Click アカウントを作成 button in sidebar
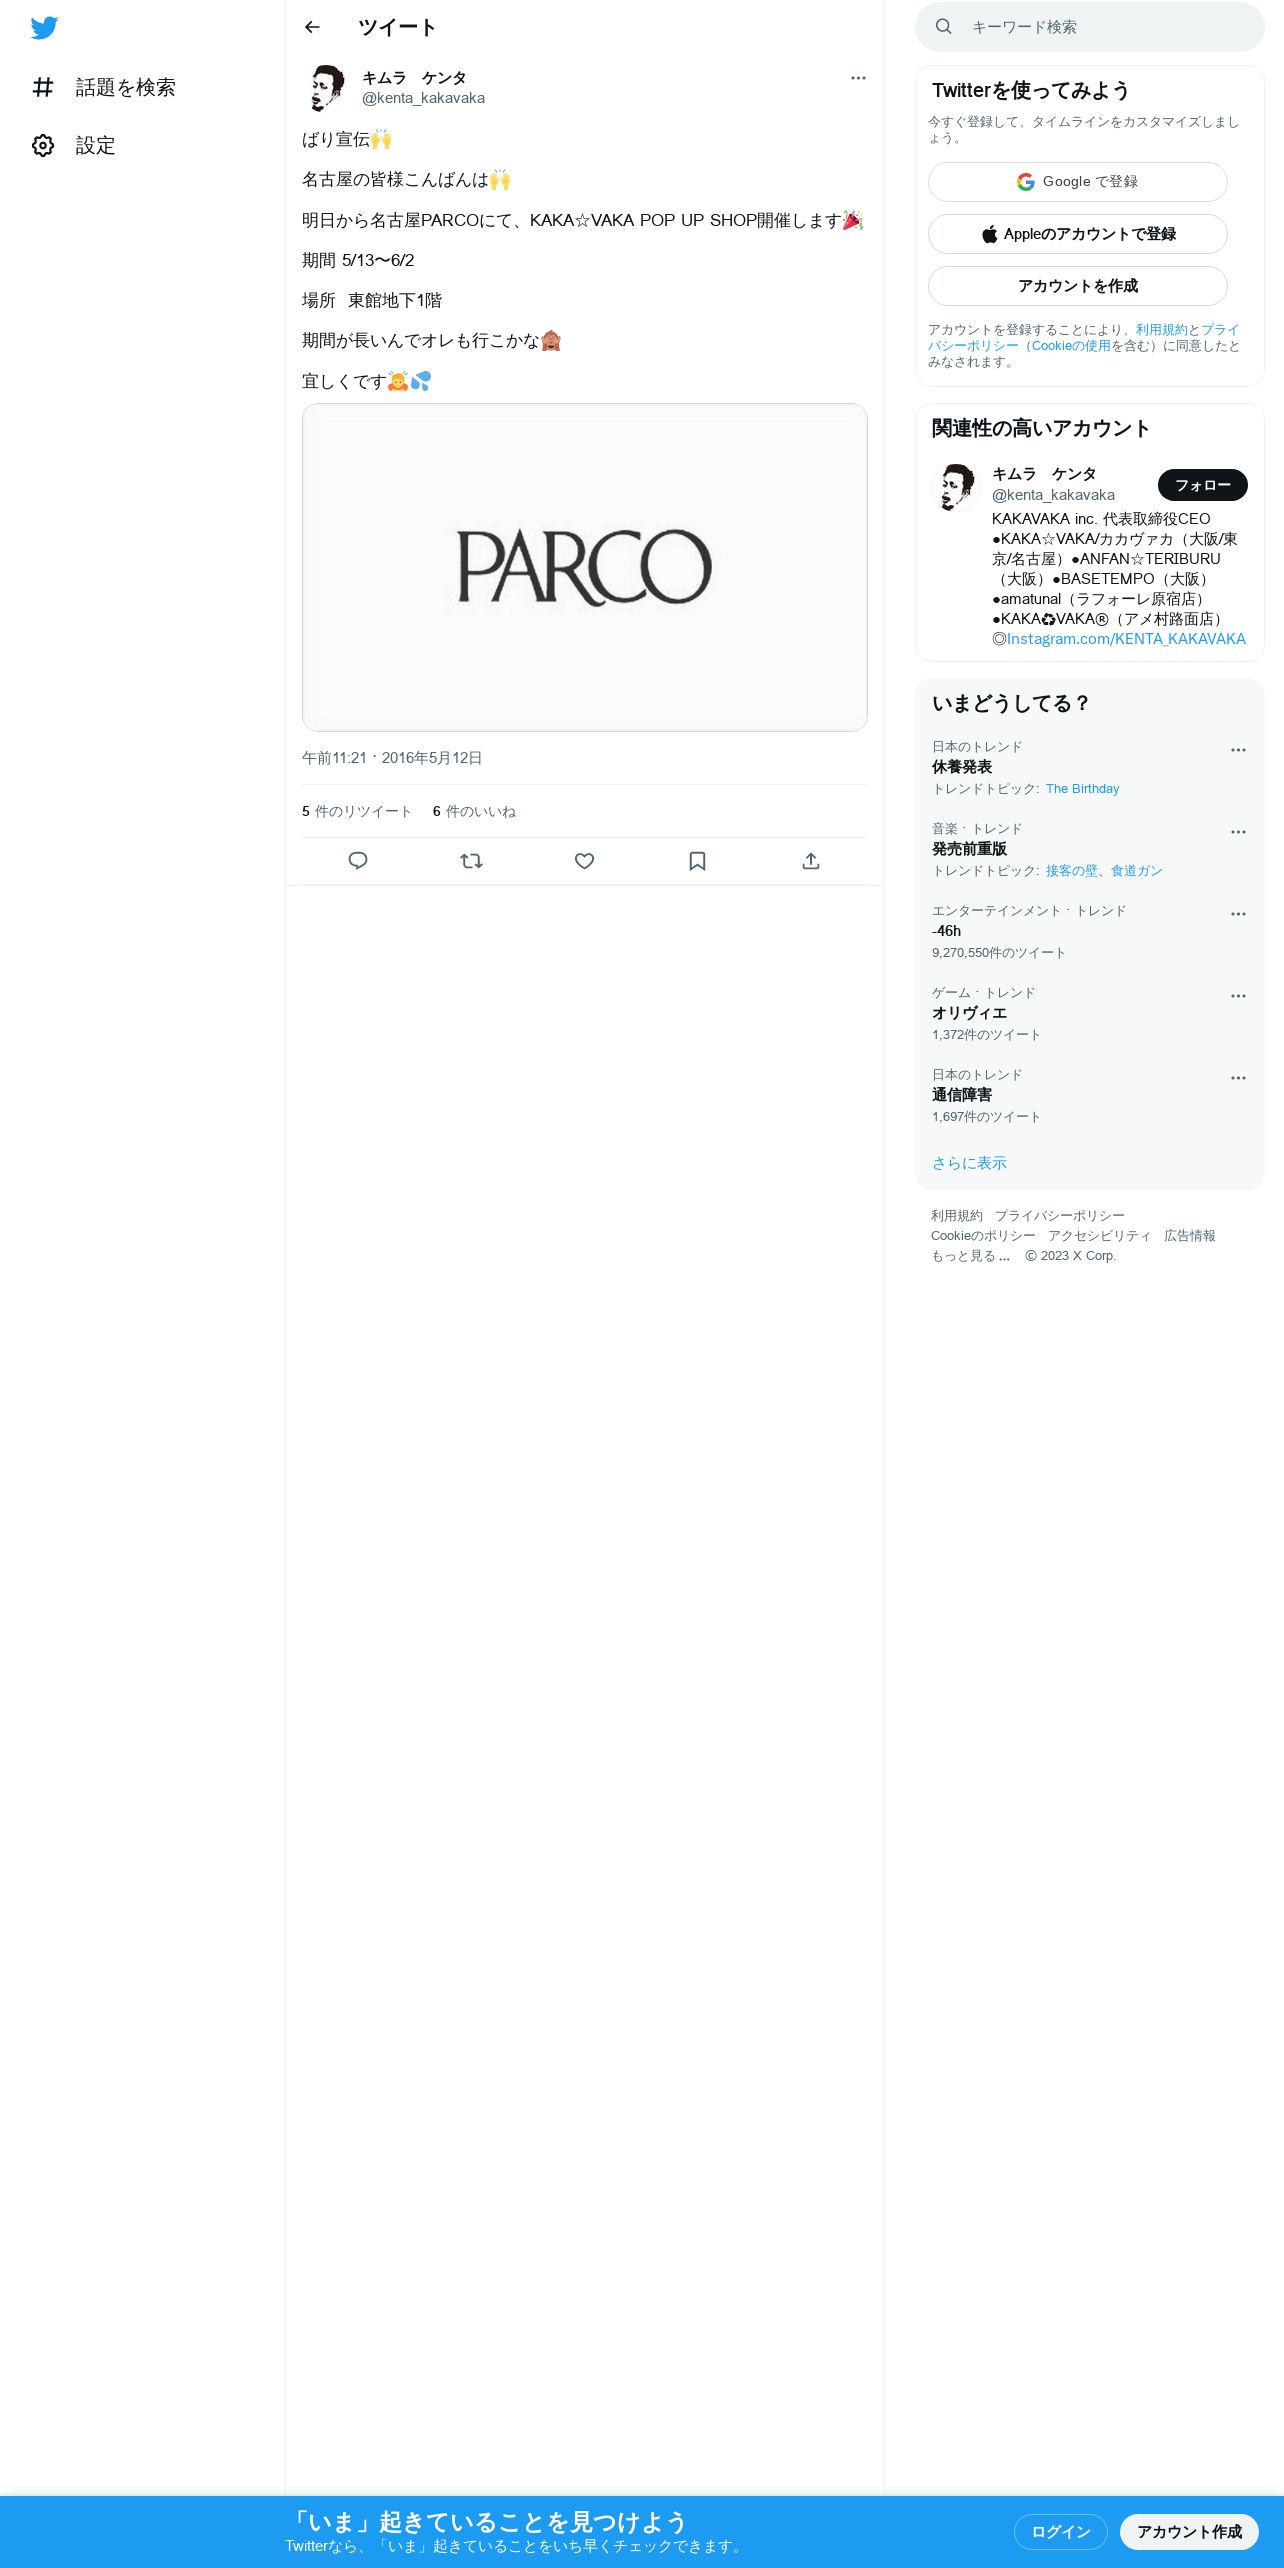The image size is (1284, 2568). [x=1078, y=286]
